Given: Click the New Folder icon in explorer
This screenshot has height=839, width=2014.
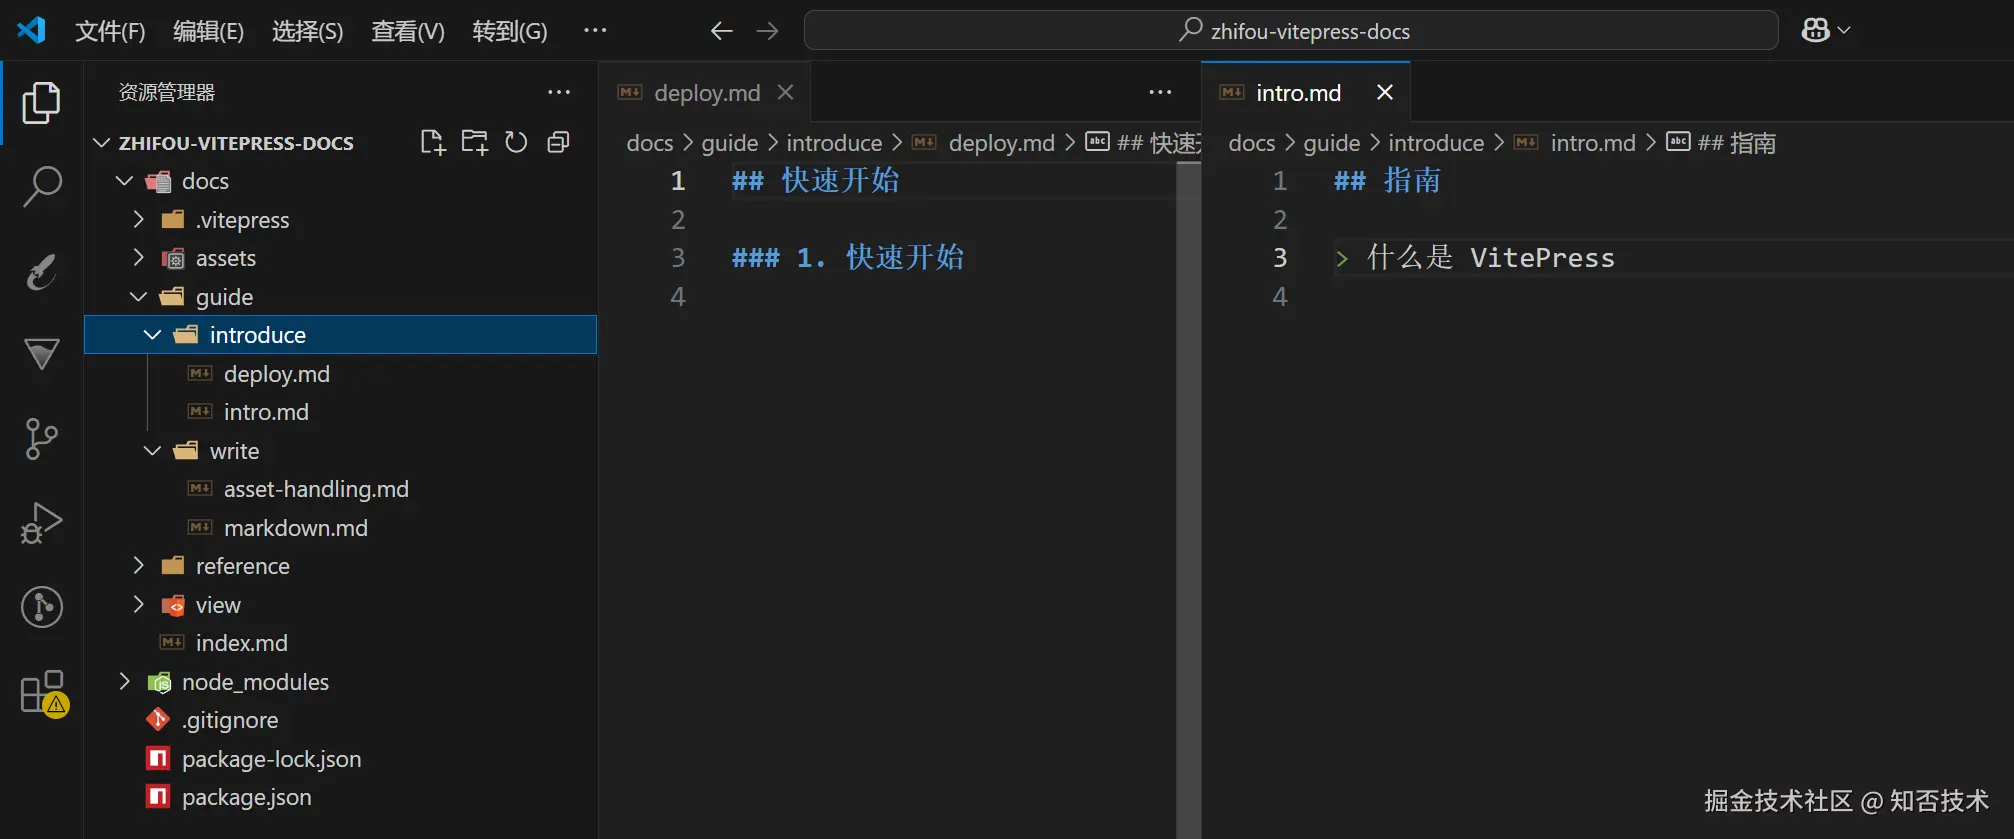Looking at the screenshot, I should point(474,143).
